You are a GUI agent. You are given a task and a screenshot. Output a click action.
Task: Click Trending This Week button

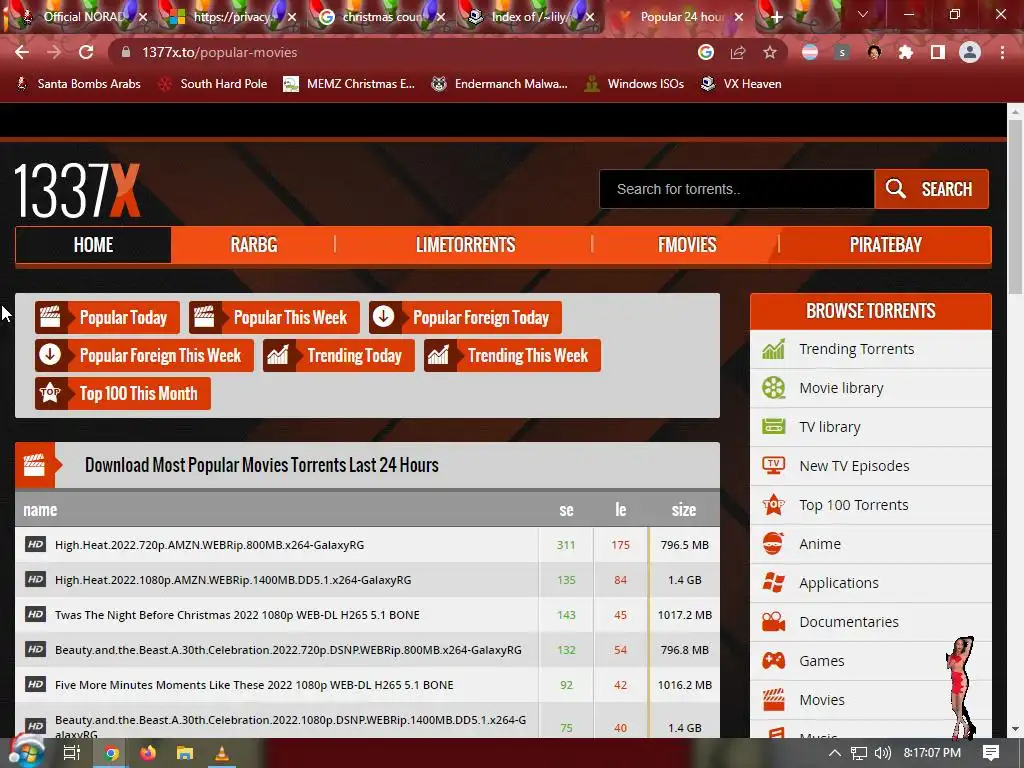coord(512,355)
